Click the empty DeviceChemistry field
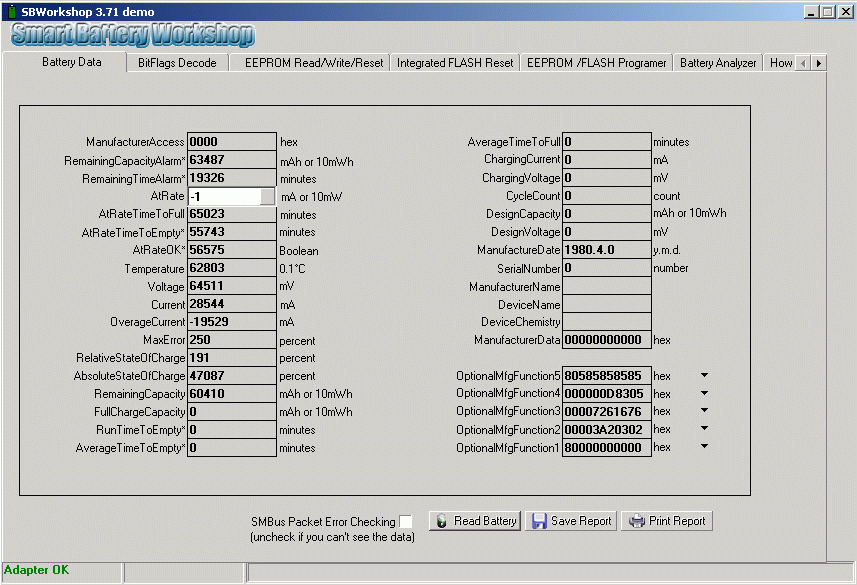857x585 pixels. (x=607, y=322)
